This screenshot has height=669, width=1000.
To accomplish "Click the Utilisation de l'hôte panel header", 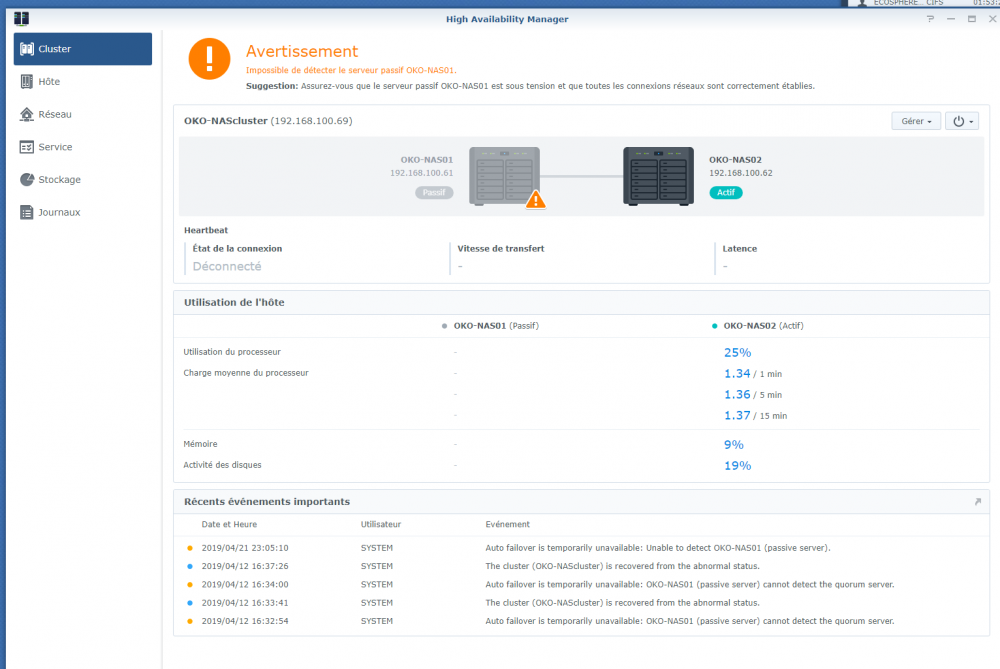I will (x=581, y=302).
